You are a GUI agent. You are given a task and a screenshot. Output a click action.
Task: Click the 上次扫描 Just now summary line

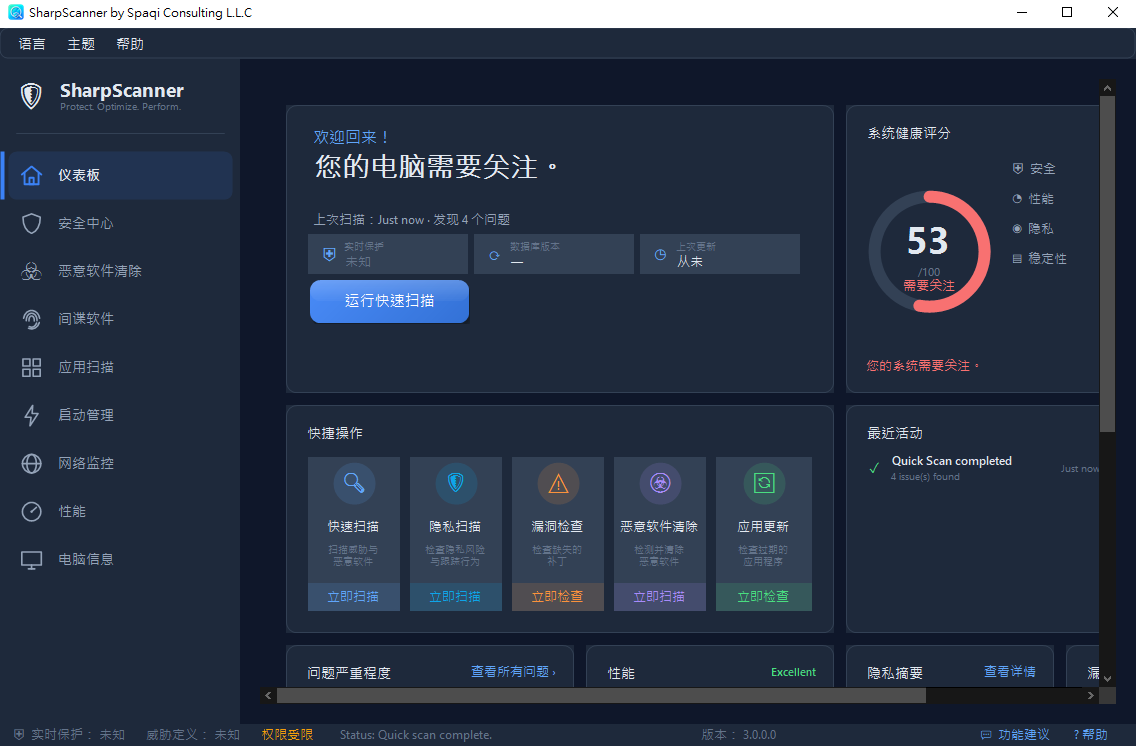(x=412, y=219)
